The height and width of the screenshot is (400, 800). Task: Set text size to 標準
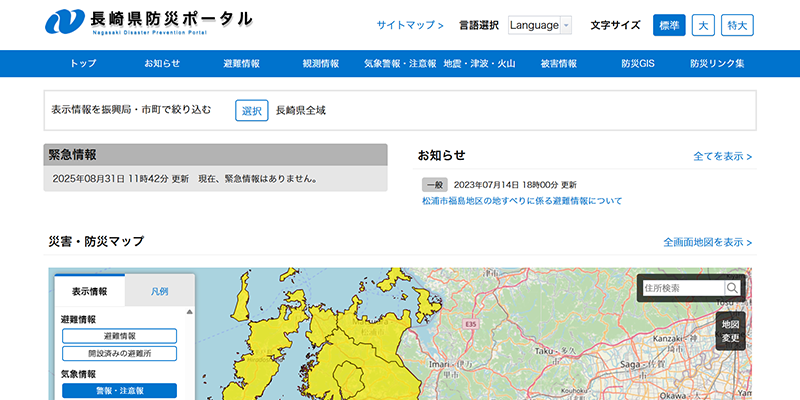(669, 25)
